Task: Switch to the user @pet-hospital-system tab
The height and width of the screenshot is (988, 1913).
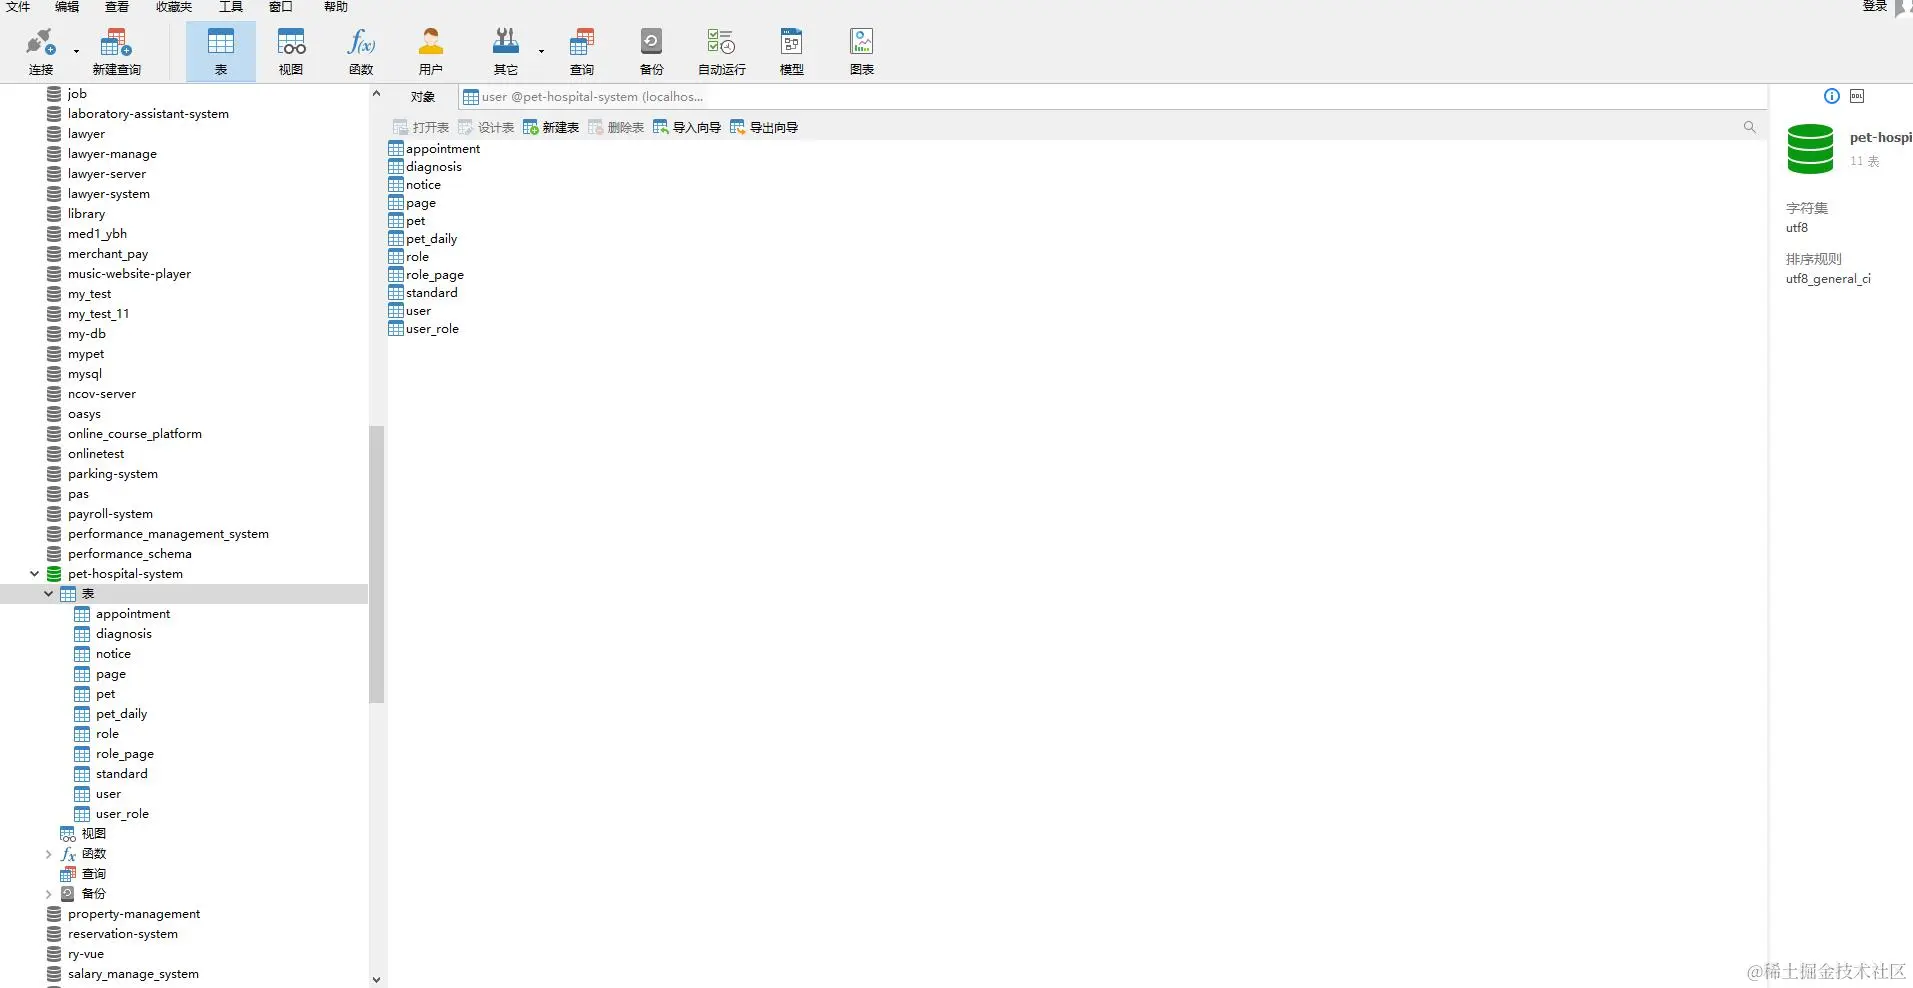Action: pos(583,97)
